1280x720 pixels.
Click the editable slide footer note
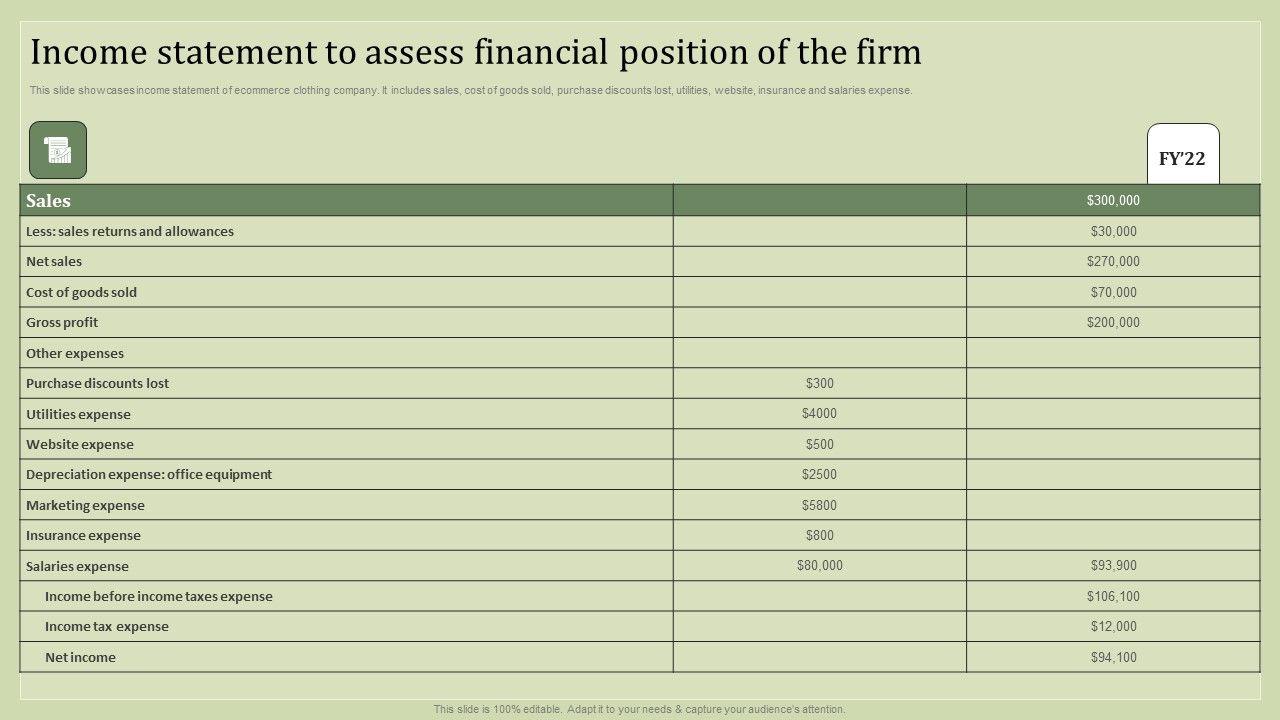click(639, 709)
